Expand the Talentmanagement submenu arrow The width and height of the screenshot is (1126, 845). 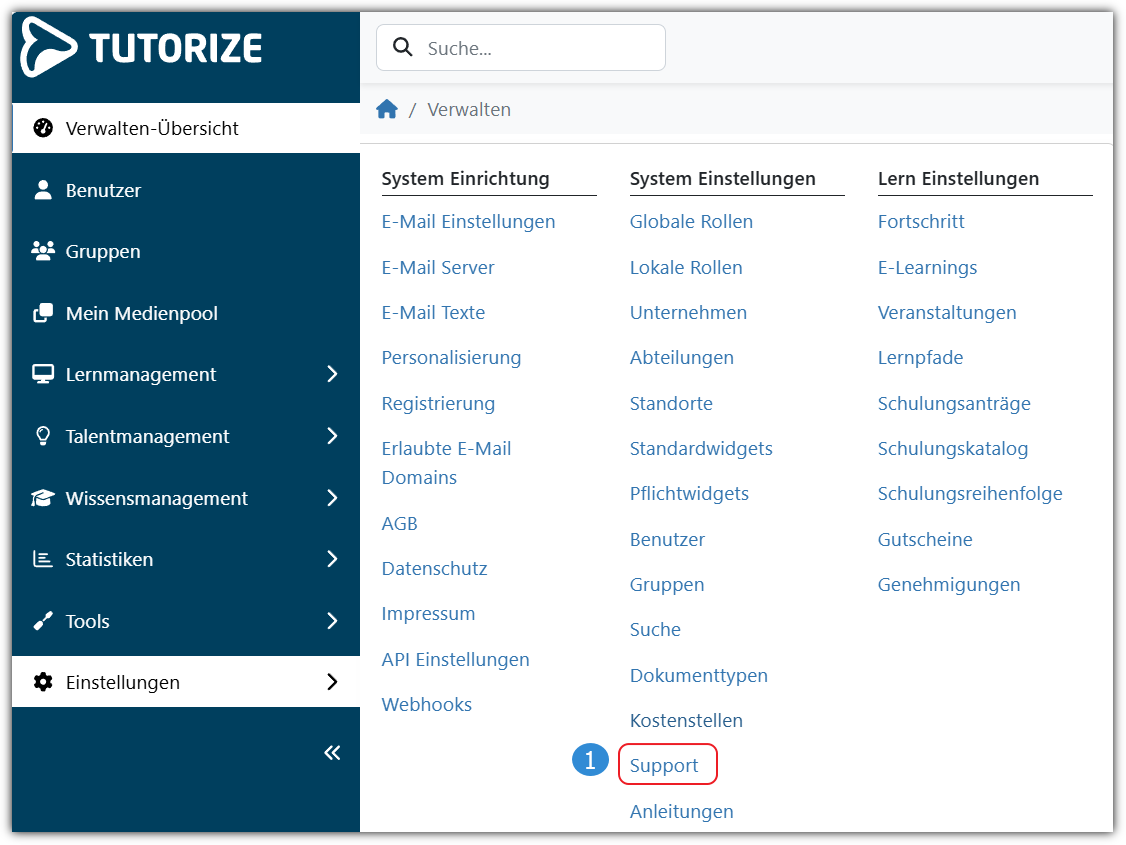coord(332,436)
